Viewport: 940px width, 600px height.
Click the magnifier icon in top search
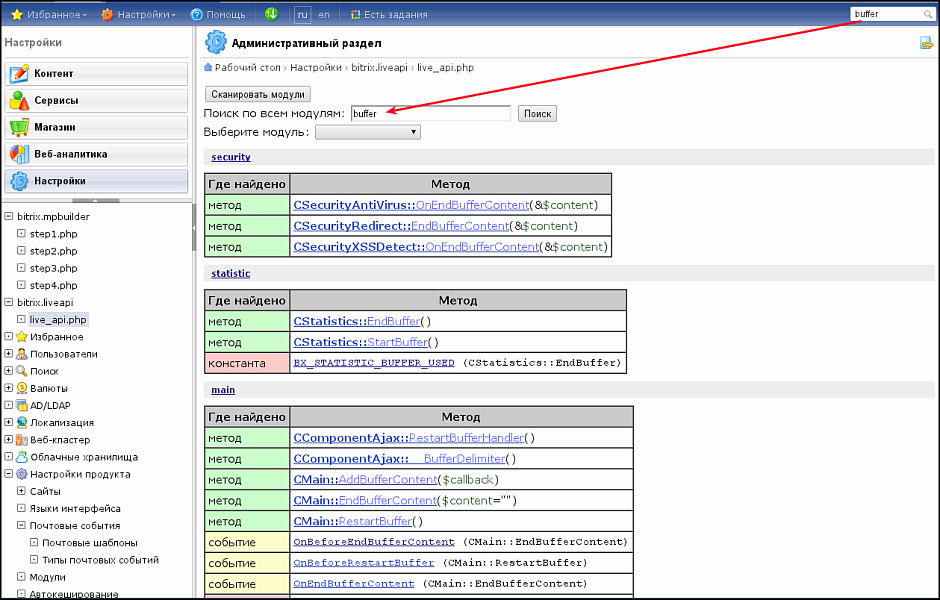(x=919, y=14)
